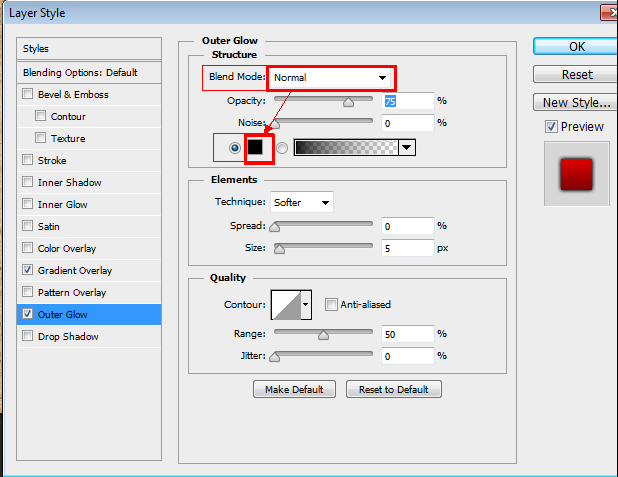Select the solid color radio button

coord(235,148)
